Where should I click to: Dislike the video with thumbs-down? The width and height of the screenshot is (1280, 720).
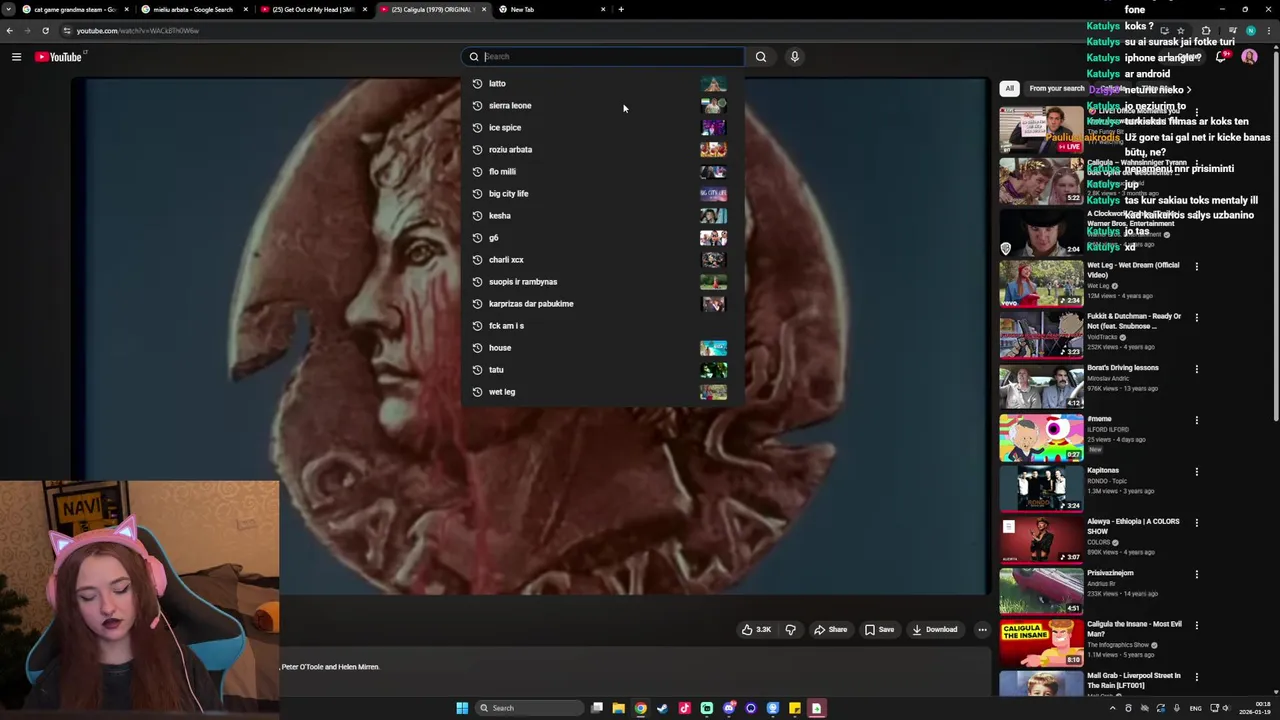point(790,630)
